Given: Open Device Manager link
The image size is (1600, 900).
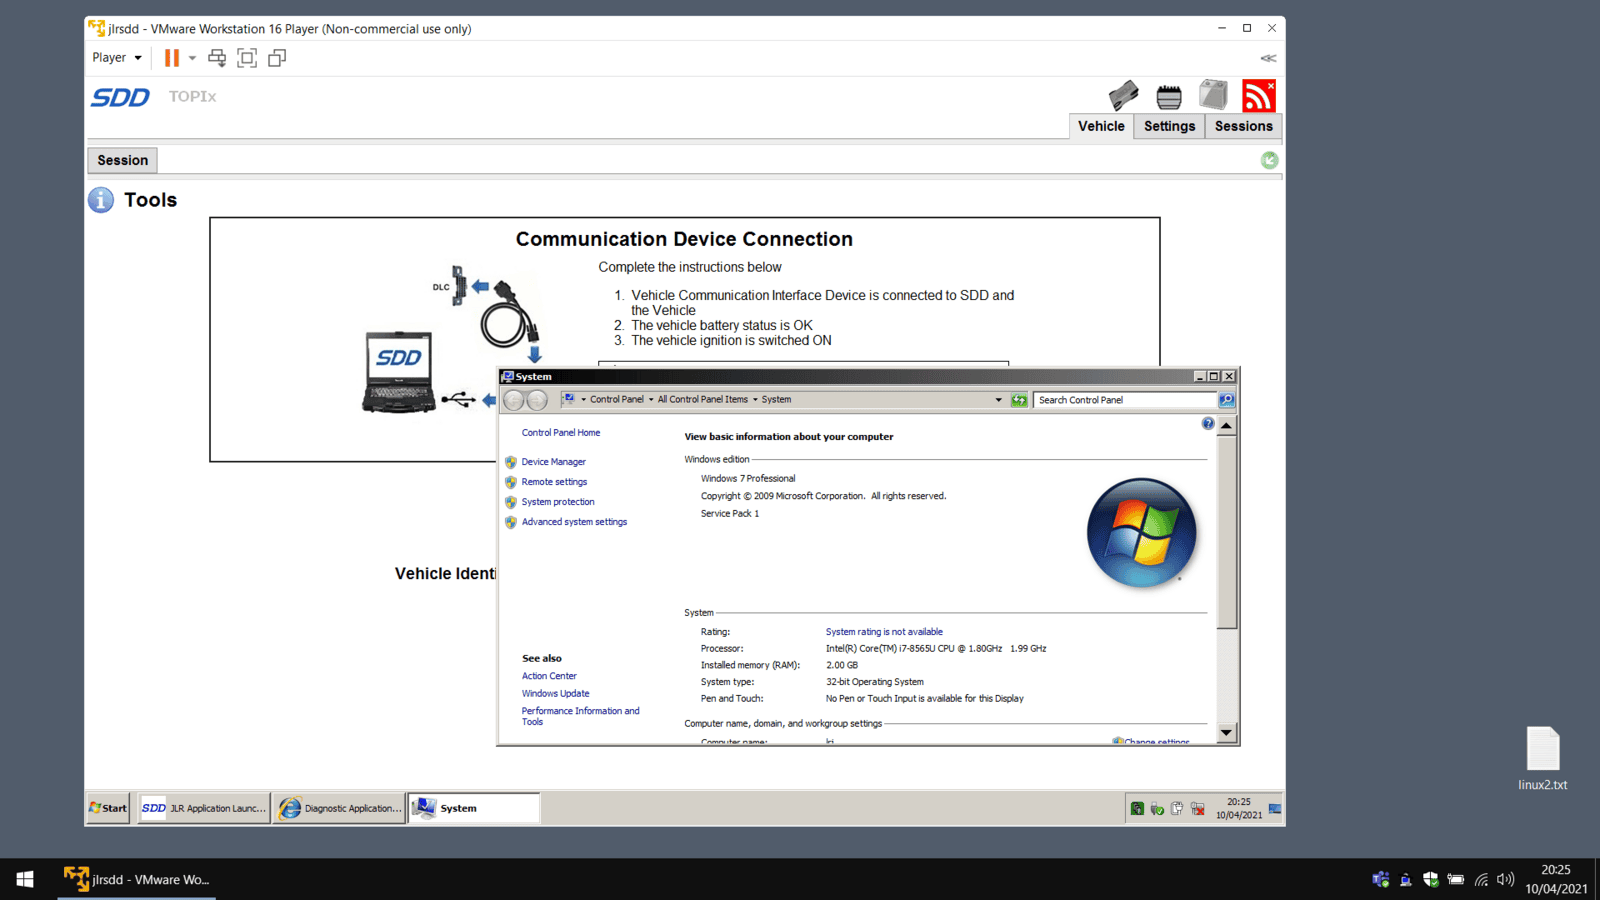Looking at the screenshot, I should (x=553, y=462).
